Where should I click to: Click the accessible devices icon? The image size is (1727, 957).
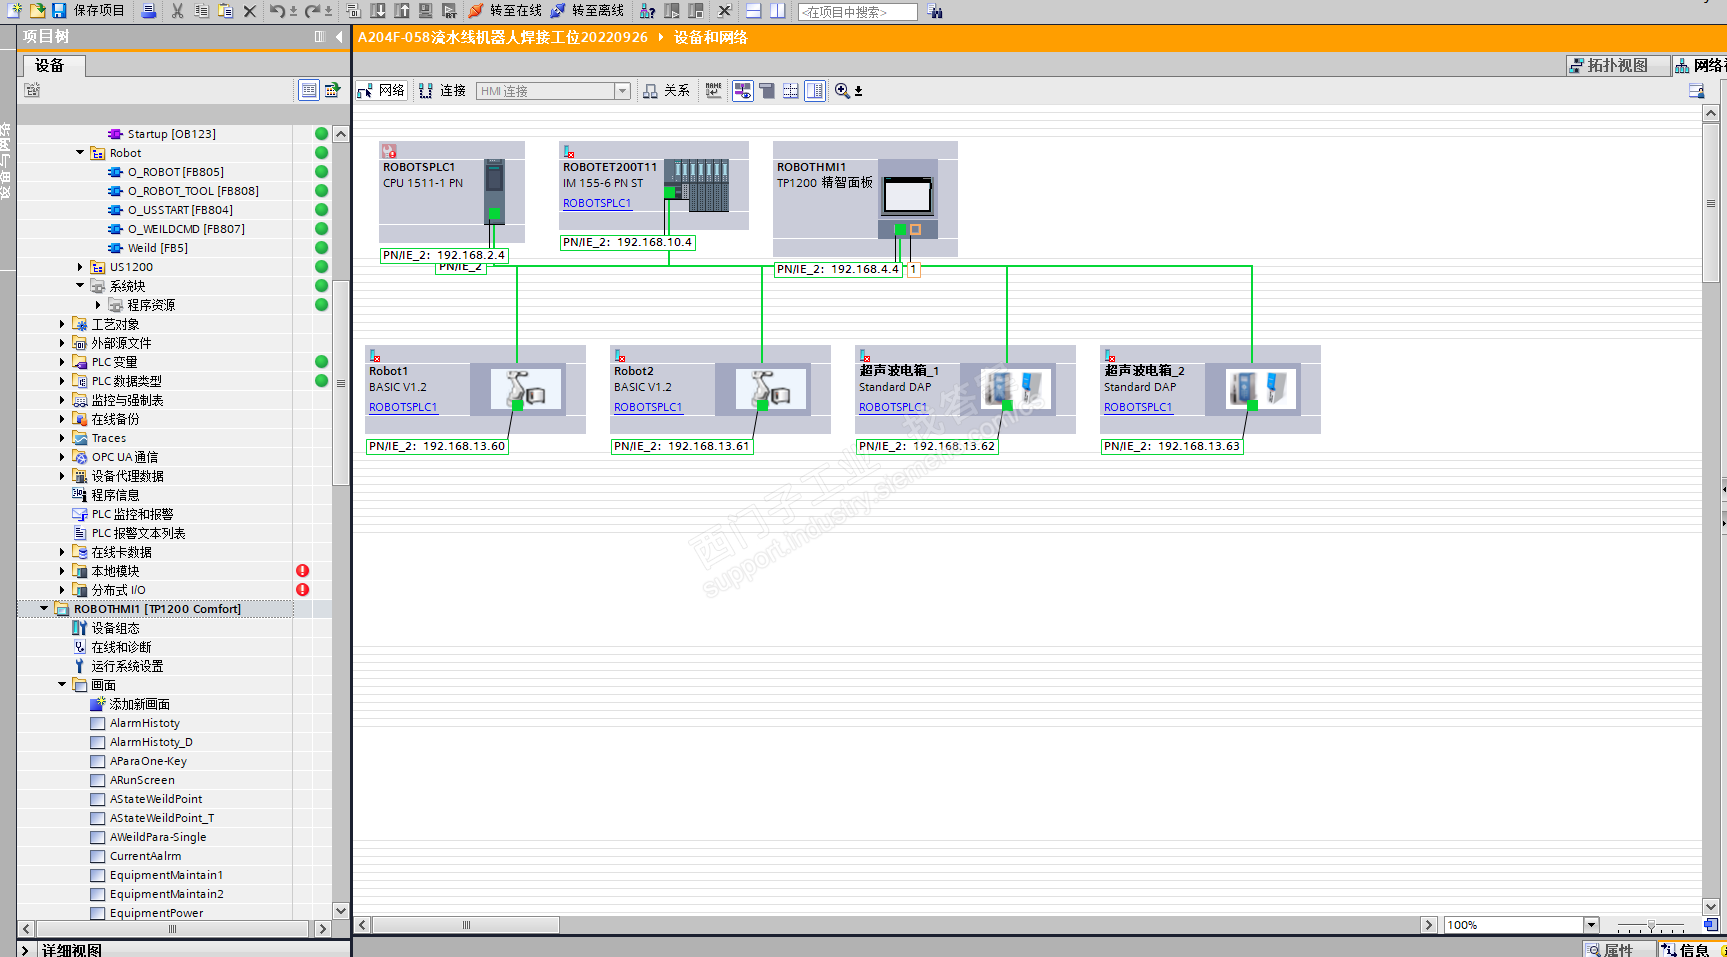click(x=648, y=11)
